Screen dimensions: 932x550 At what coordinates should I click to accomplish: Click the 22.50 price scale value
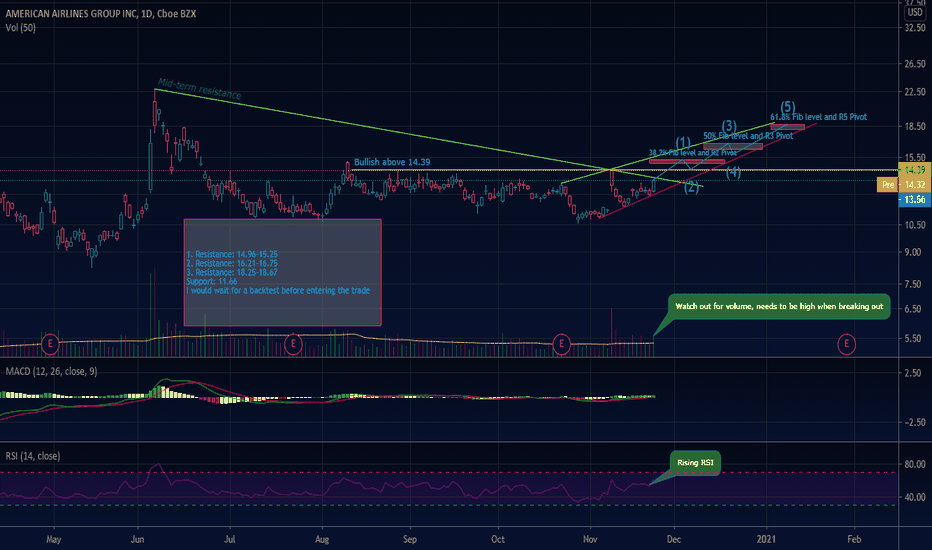coord(915,92)
